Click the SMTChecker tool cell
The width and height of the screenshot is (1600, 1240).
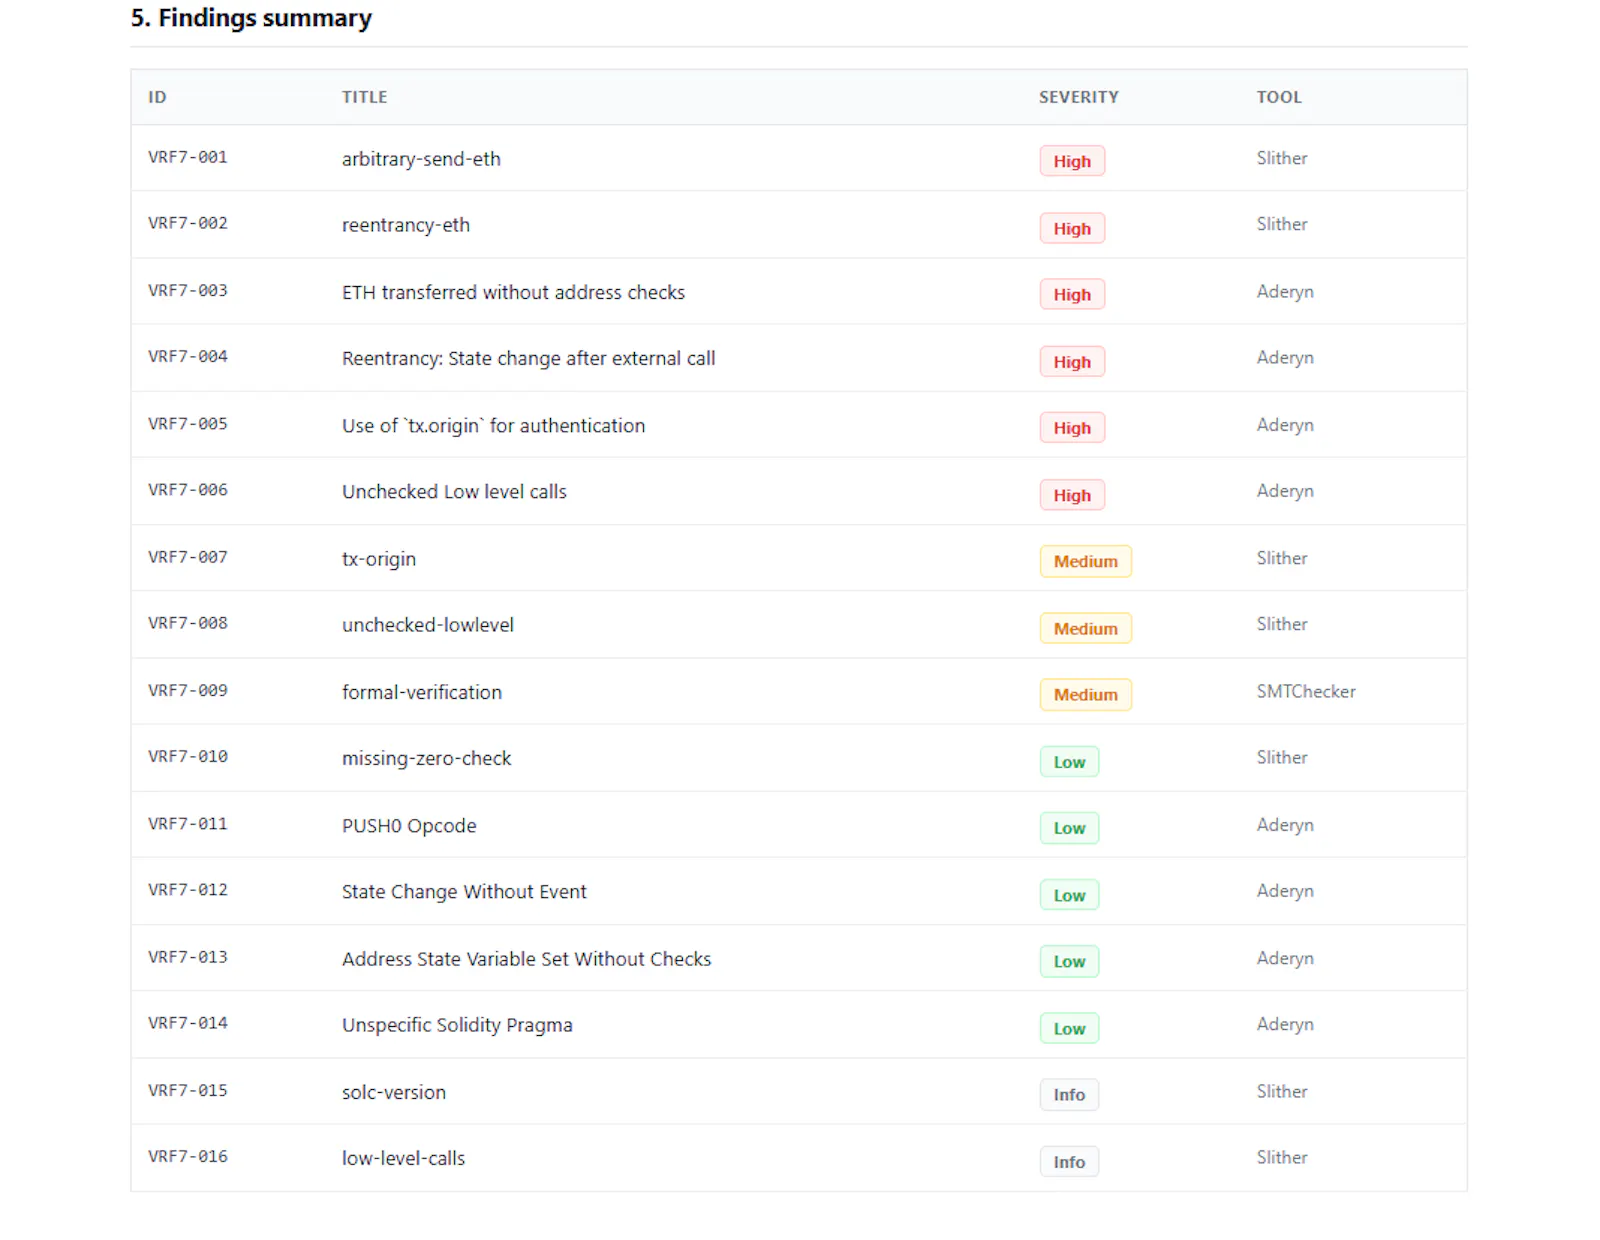coord(1306,691)
